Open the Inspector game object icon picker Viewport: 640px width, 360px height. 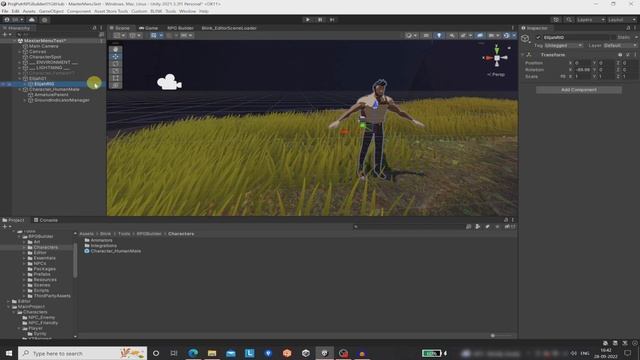point(526,39)
